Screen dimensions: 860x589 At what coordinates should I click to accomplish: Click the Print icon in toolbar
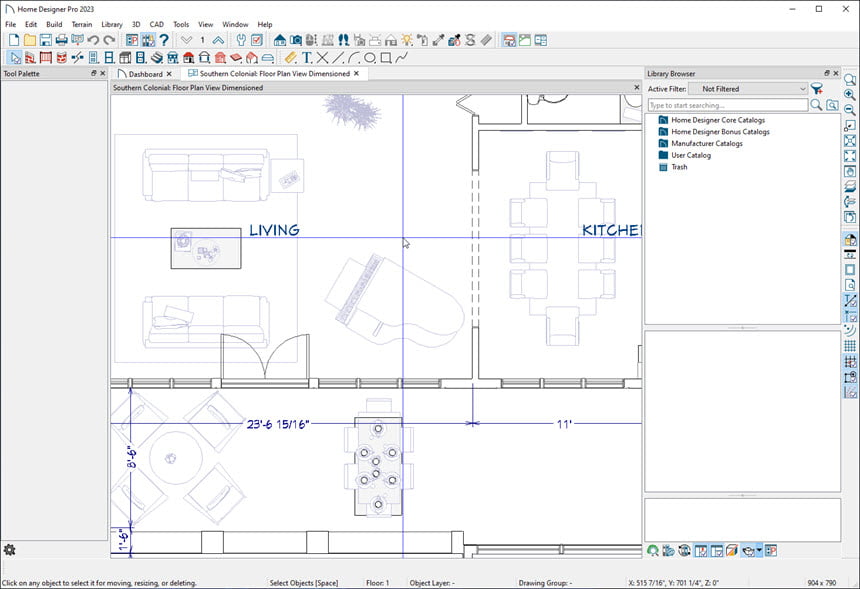tap(61, 40)
